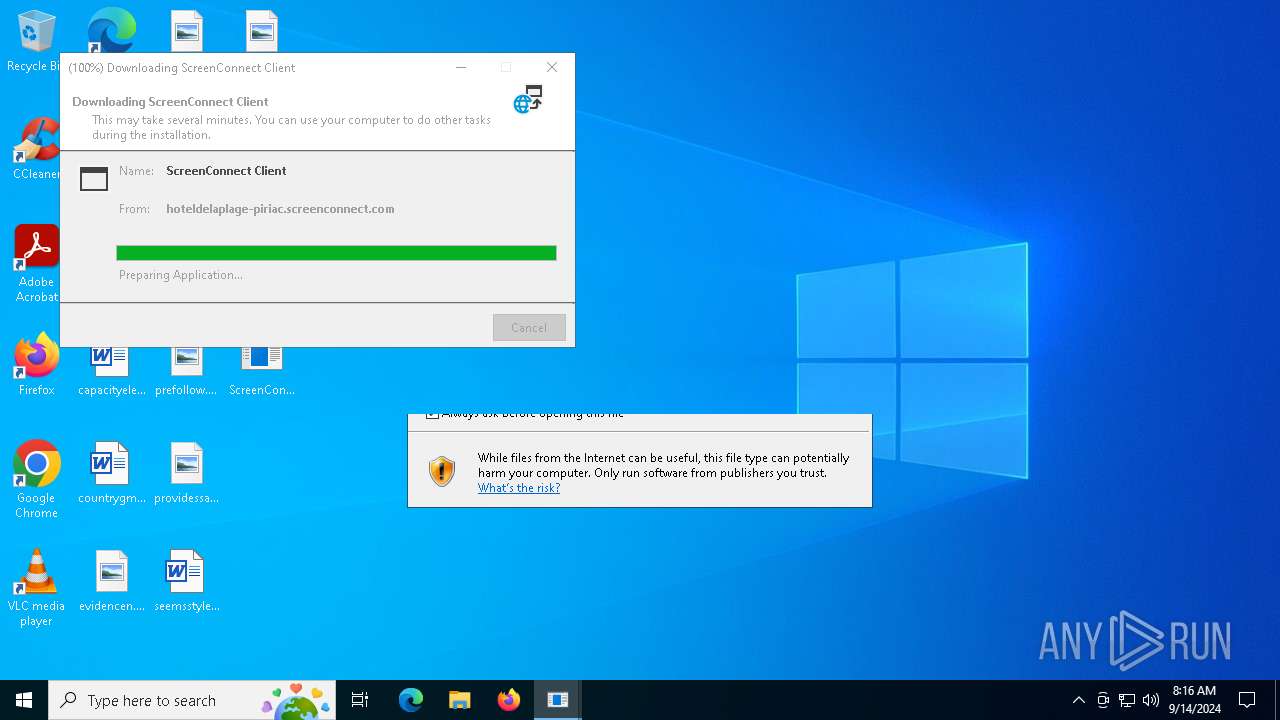Viewport: 1280px width, 720px height.
Task: Open the CCleaner desktop shortcut
Action: [36, 150]
